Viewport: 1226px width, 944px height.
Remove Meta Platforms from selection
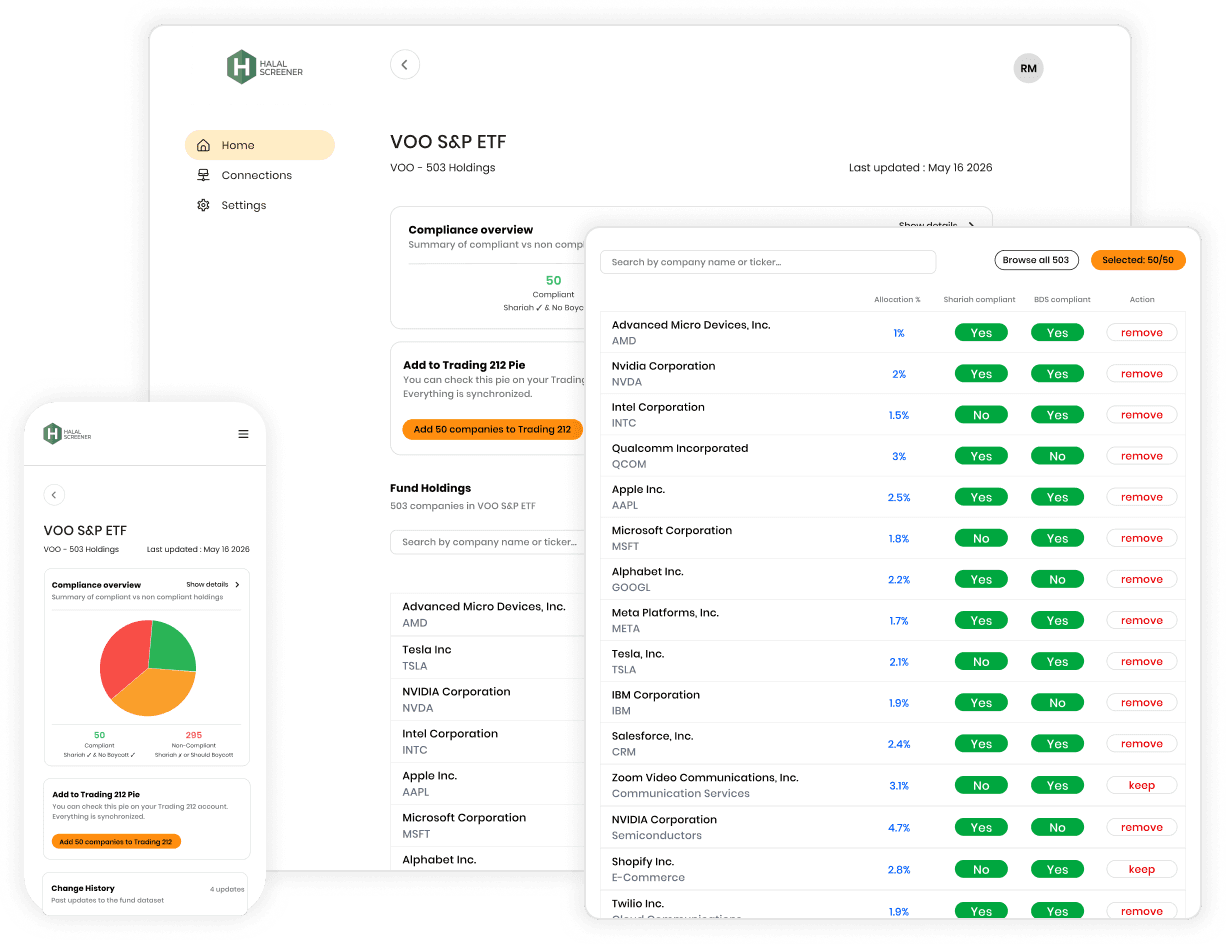click(1141, 620)
